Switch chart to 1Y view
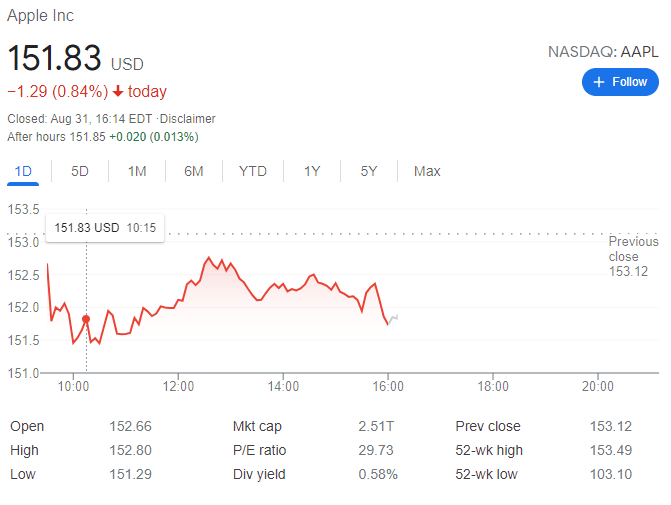The image size is (671, 505). [312, 171]
